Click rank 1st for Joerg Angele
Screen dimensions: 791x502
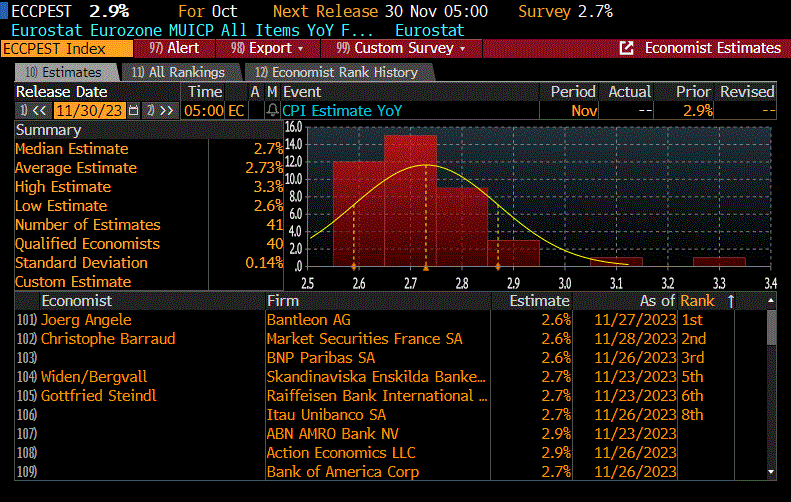click(692, 320)
